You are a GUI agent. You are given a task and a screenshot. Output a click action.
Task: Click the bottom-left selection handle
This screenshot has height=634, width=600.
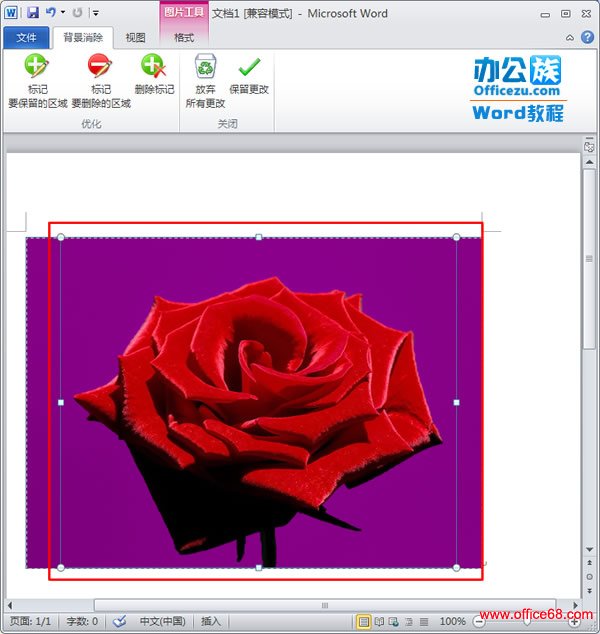pyautogui.click(x=61, y=568)
